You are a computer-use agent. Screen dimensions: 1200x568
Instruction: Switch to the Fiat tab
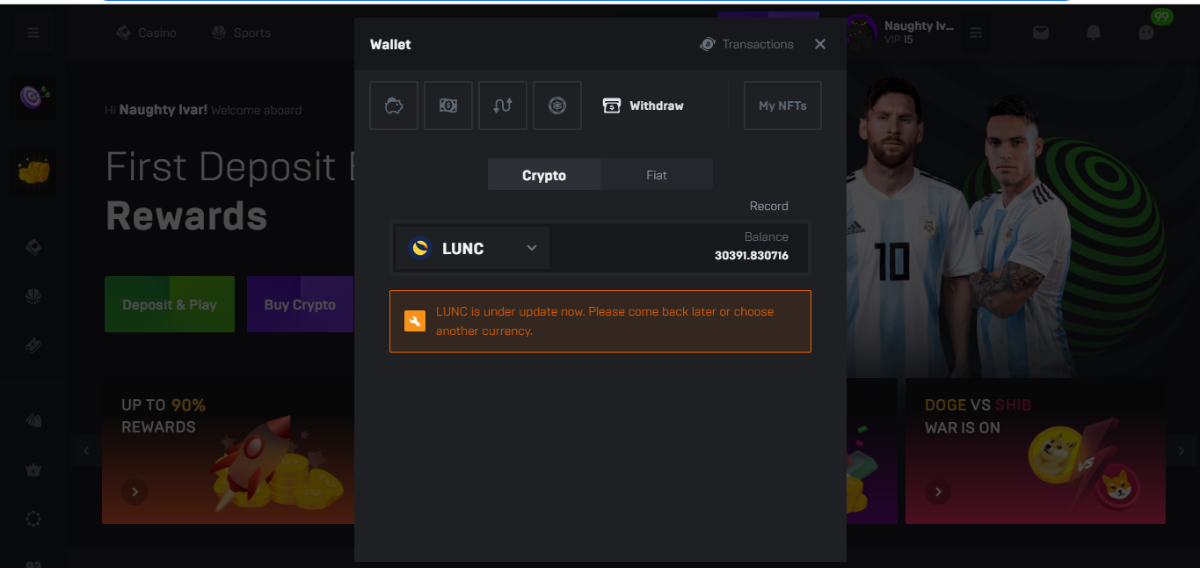[656, 175]
